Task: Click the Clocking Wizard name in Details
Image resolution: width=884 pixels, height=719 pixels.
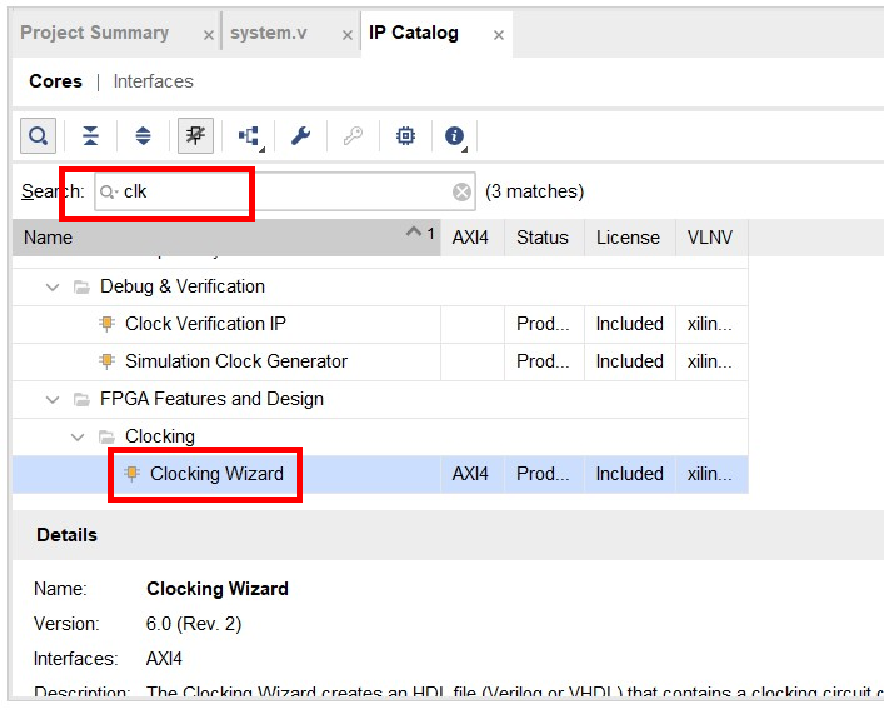Action: coord(218,589)
